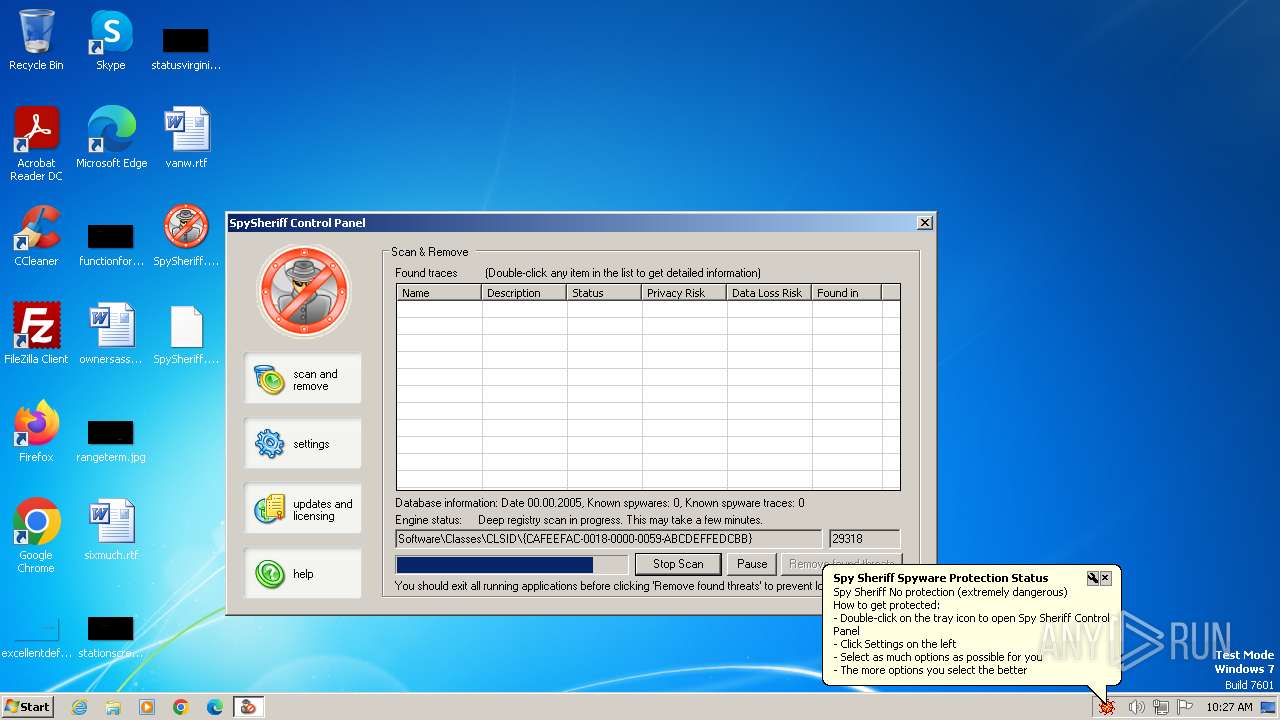Open Windows Media Player from taskbar
Image resolution: width=1280 pixels, height=720 pixels.
tap(147, 707)
